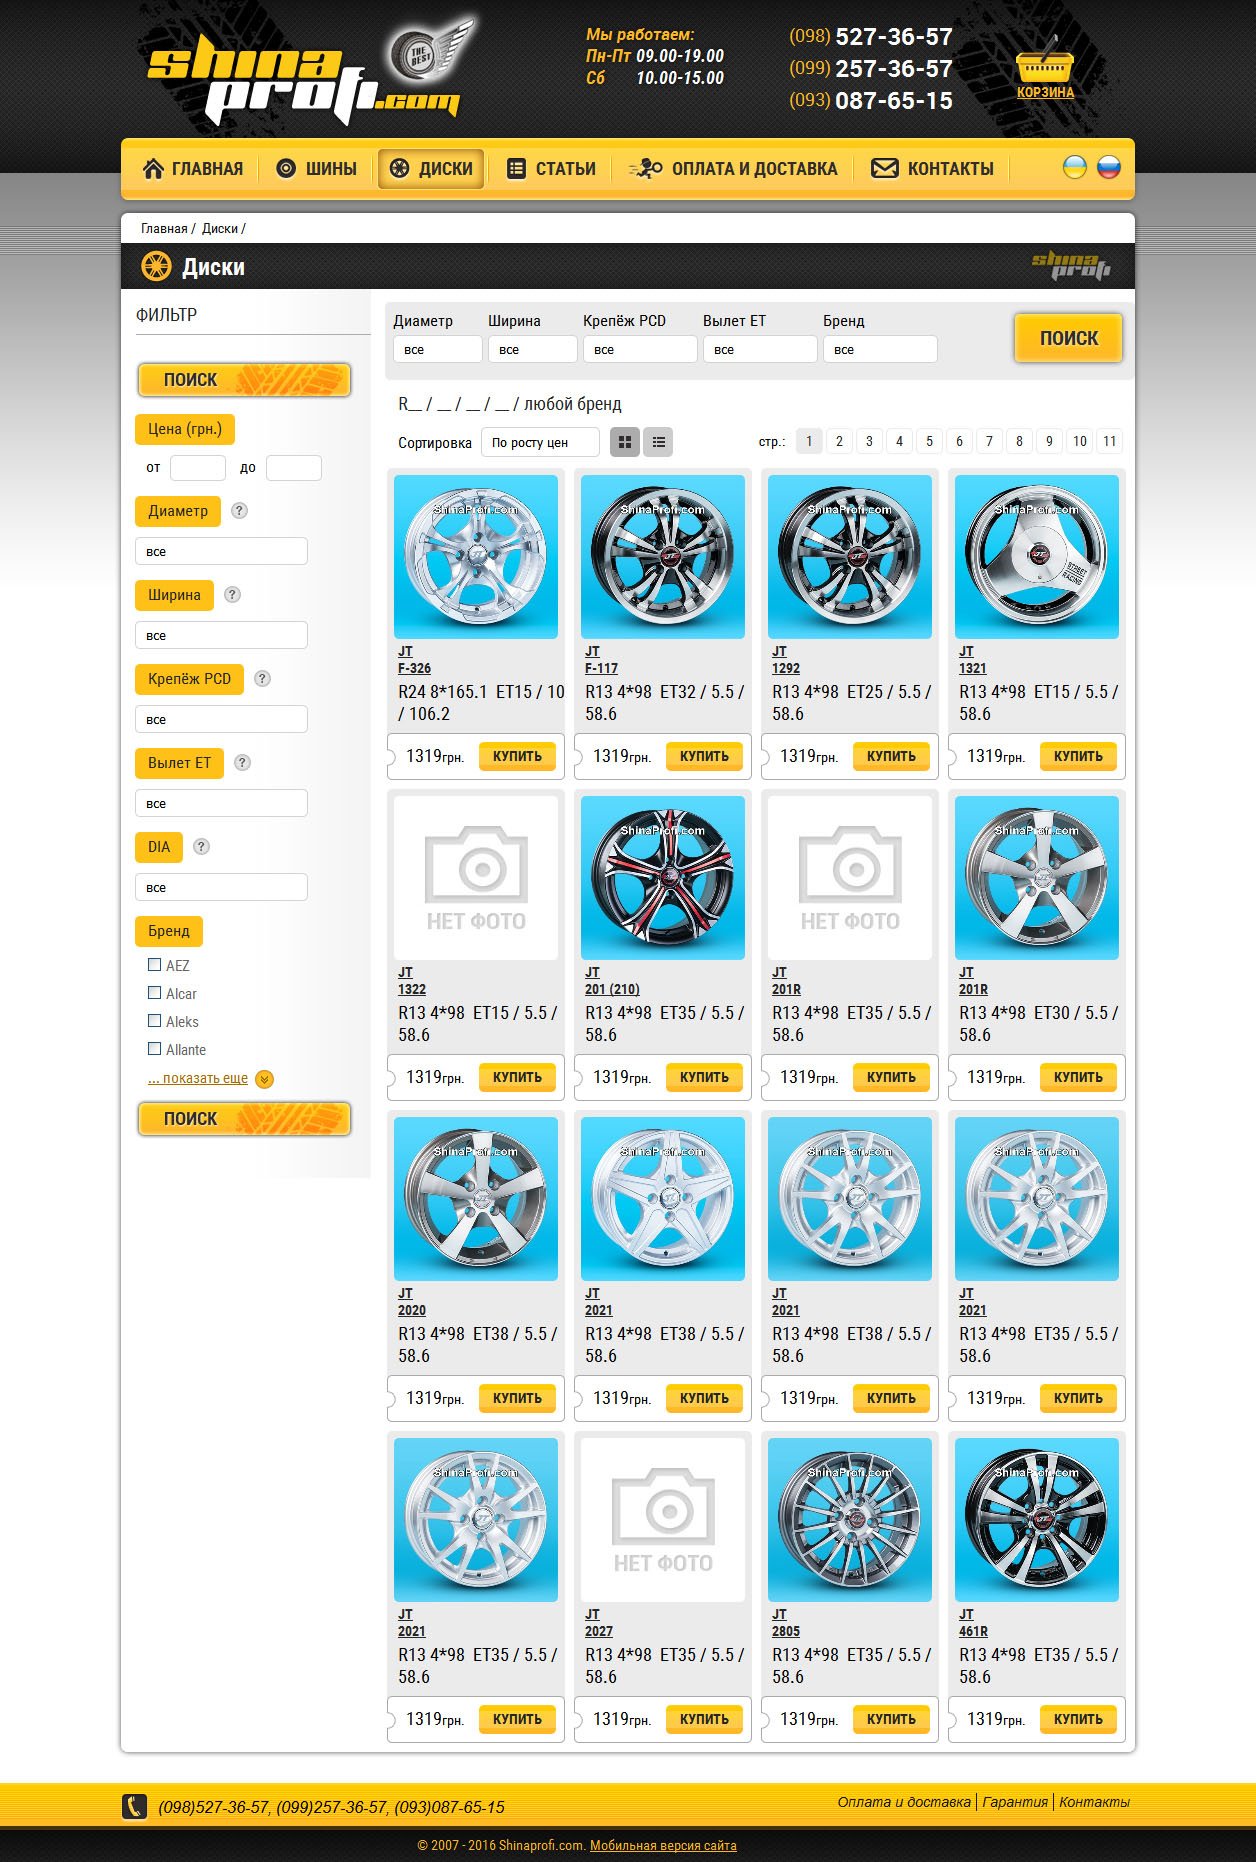Open the JT 2805 wheel thumbnail
This screenshot has height=1862, width=1256.
(850, 1520)
